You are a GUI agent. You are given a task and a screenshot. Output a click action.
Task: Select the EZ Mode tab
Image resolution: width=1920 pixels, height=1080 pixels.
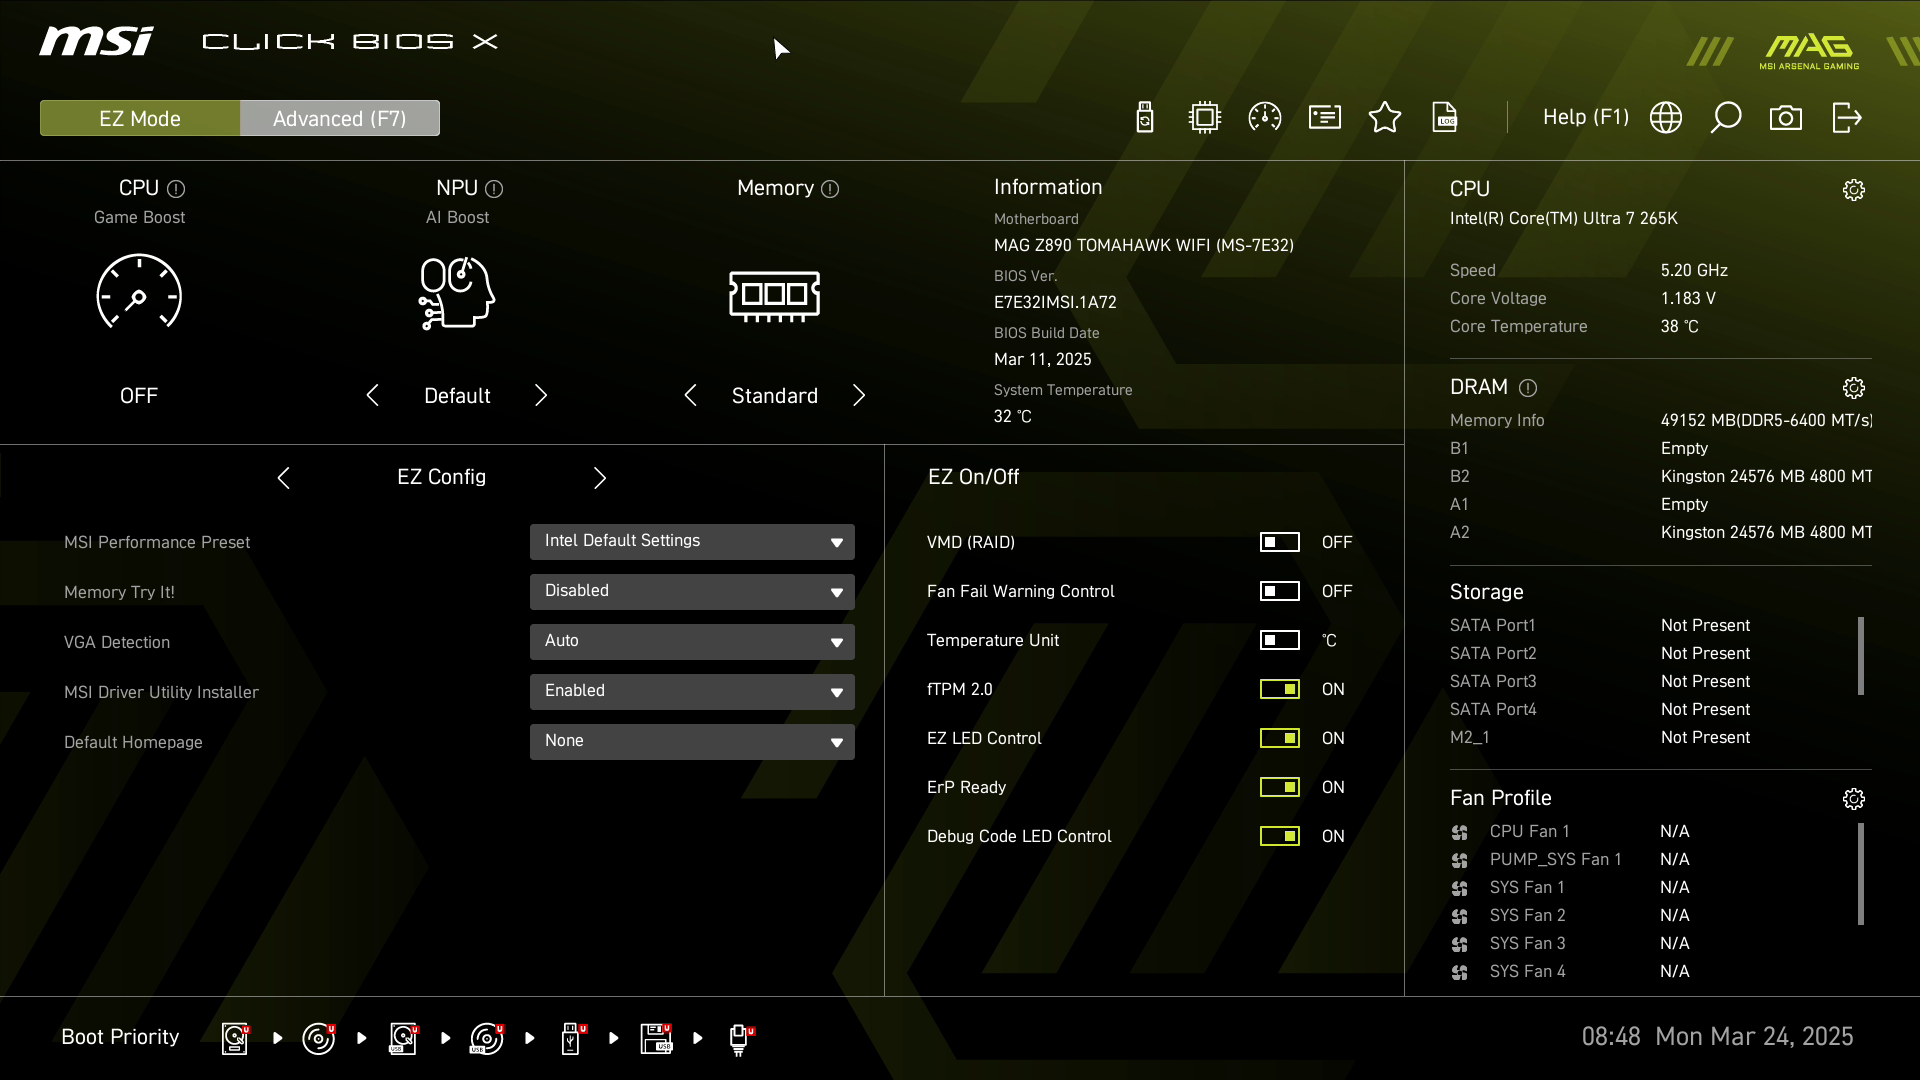pos(140,118)
